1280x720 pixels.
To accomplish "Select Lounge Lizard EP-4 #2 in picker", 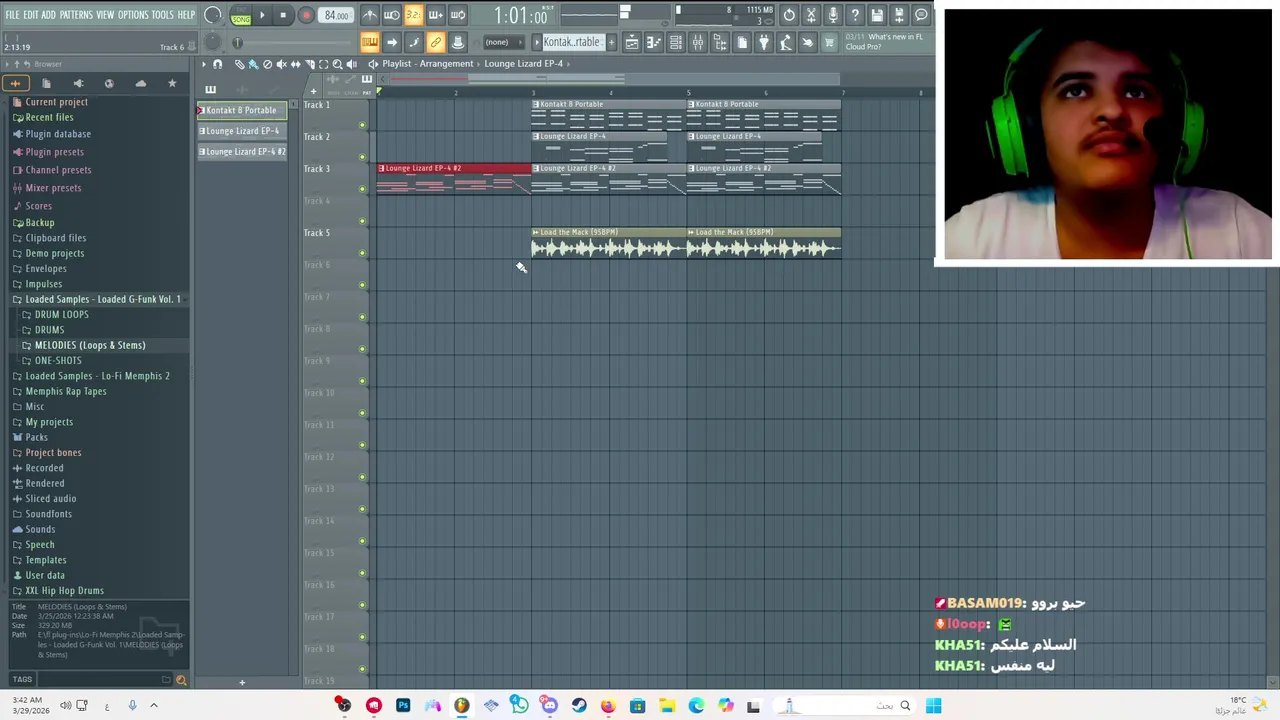I will click(x=242, y=152).
